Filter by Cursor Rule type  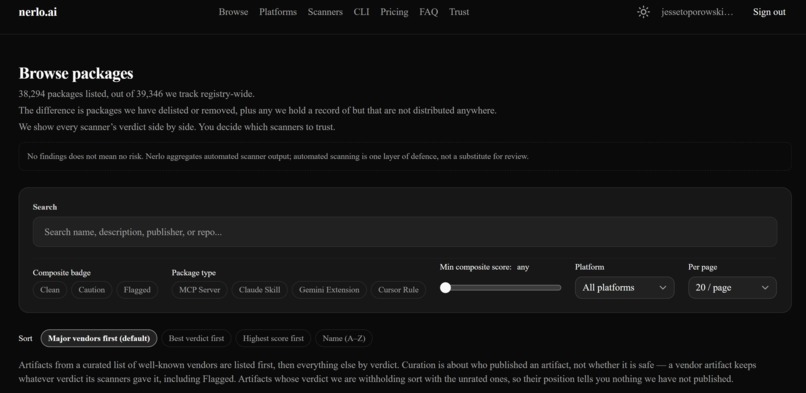tap(398, 290)
